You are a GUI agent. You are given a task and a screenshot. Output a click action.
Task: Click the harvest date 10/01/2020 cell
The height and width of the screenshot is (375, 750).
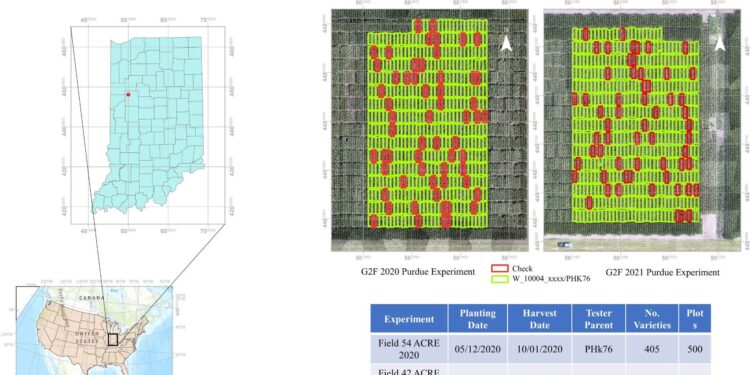pos(540,349)
